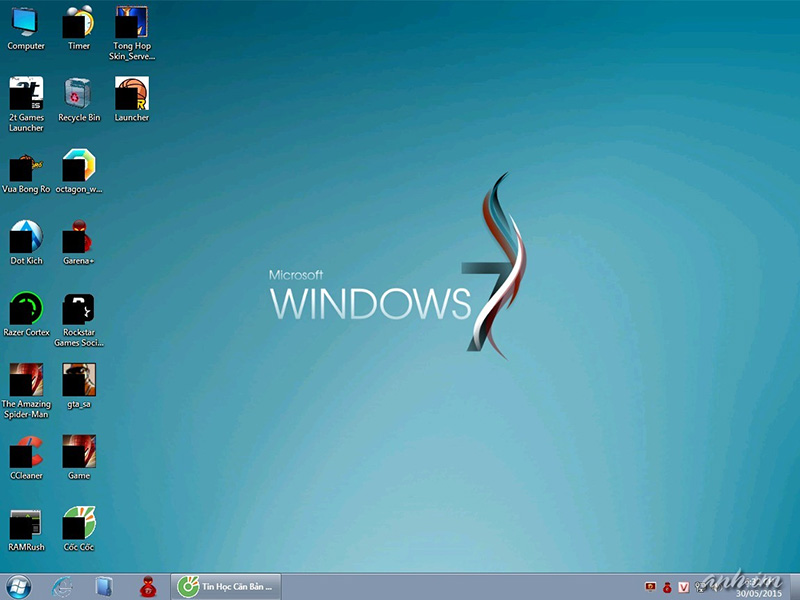Click the Show desktop button
800x600 pixels.
(x=794, y=587)
